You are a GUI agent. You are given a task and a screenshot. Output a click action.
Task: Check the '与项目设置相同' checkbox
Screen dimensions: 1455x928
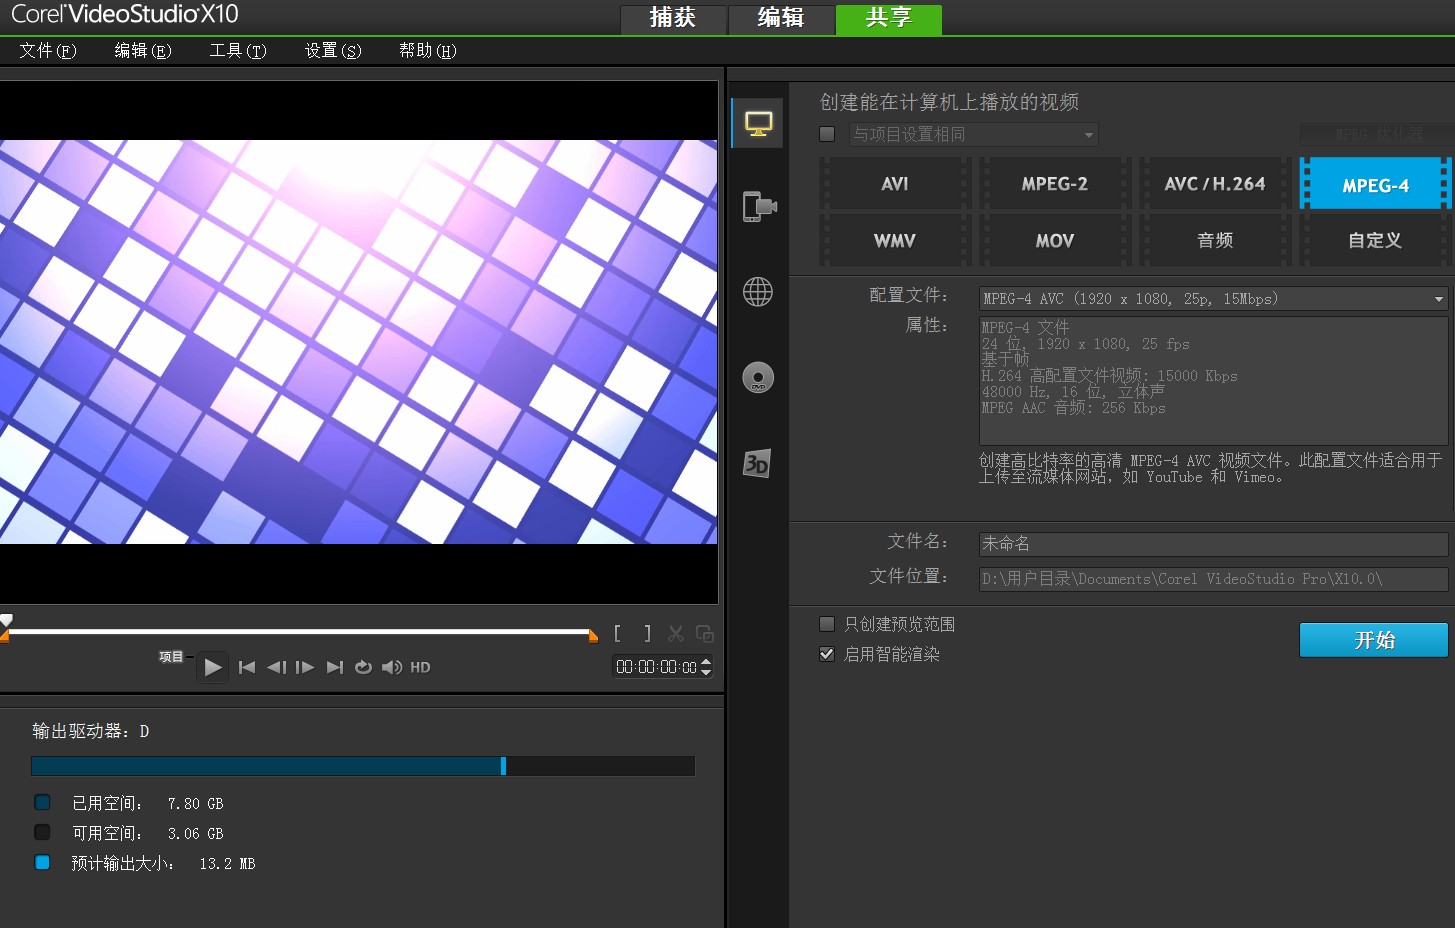click(x=827, y=134)
